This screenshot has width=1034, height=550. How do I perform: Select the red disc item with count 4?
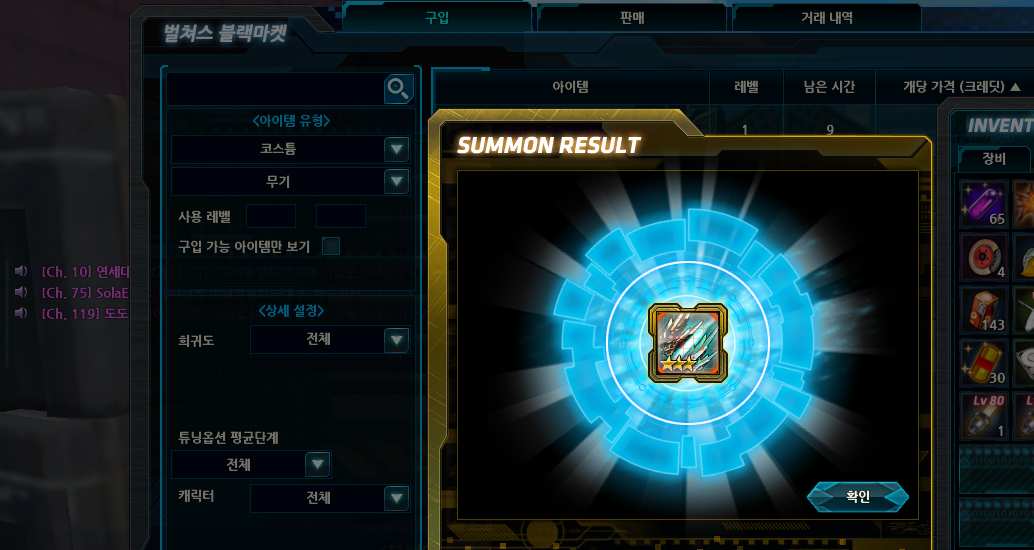[x=984, y=256]
